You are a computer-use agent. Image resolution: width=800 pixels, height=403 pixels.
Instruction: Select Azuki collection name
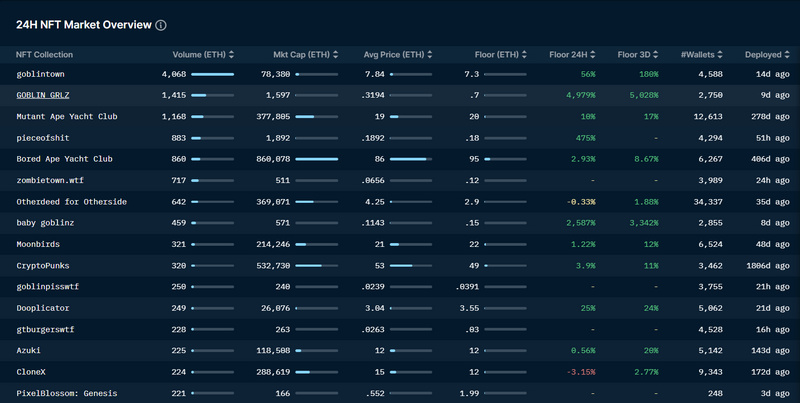click(28, 350)
